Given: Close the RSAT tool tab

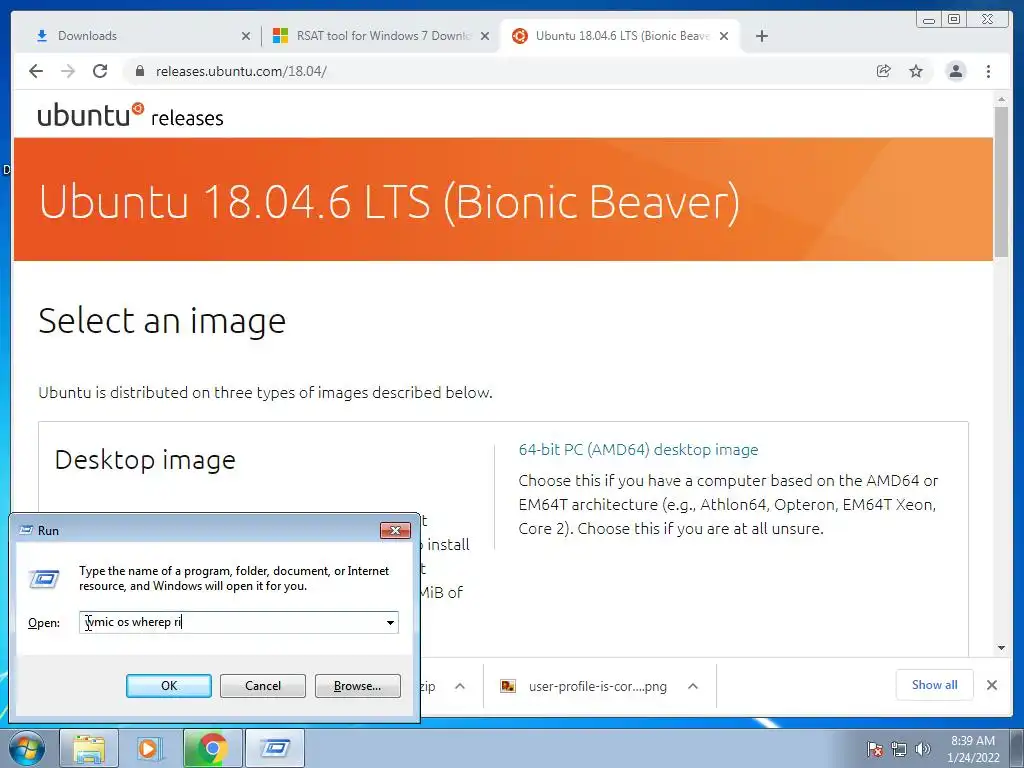Looking at the screenshot, I should pos(485,36).
